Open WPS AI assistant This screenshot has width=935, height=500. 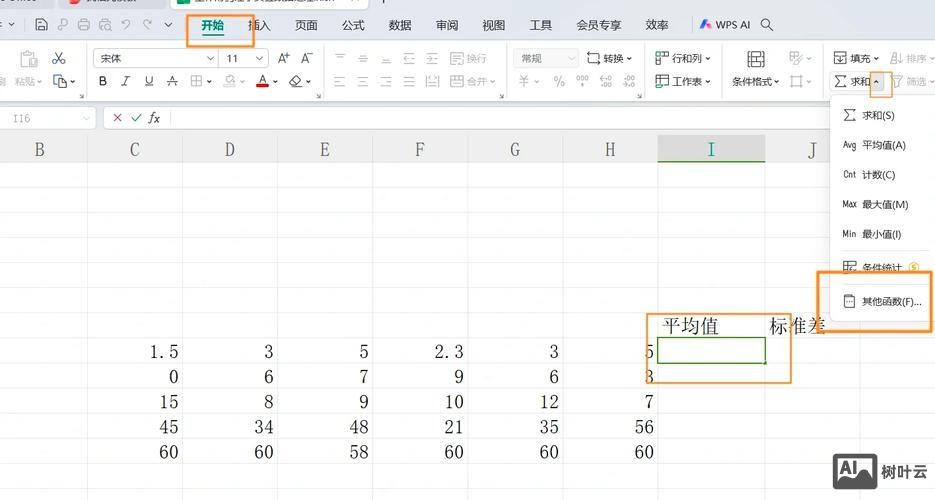(x=725, y=24)
